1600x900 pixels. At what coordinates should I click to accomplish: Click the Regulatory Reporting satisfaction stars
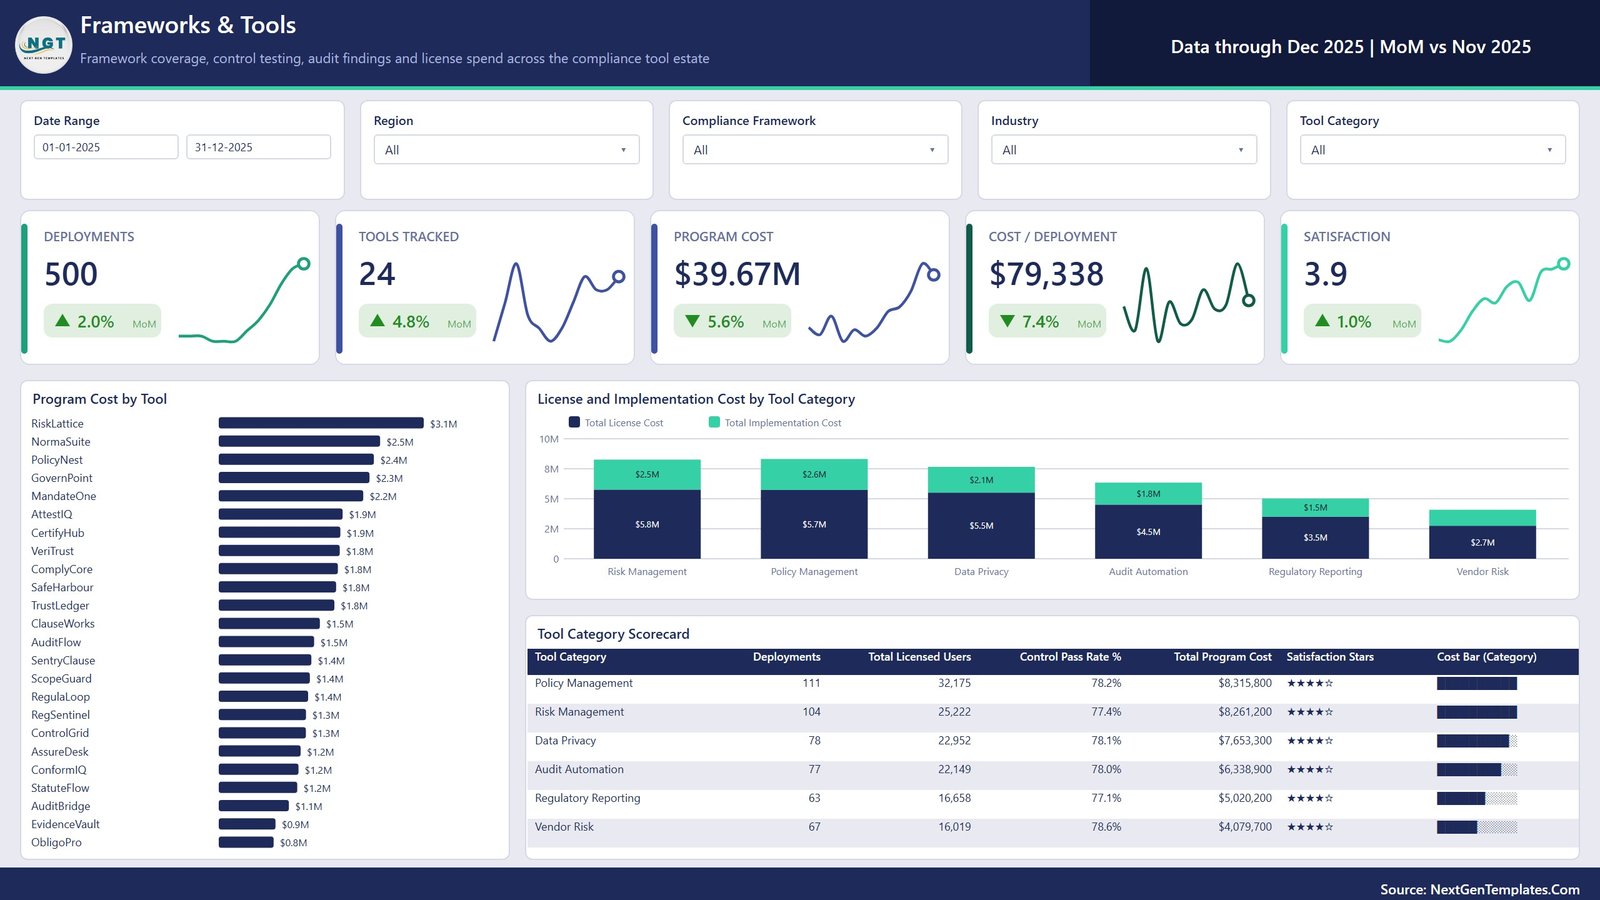tap(1310, 799)
